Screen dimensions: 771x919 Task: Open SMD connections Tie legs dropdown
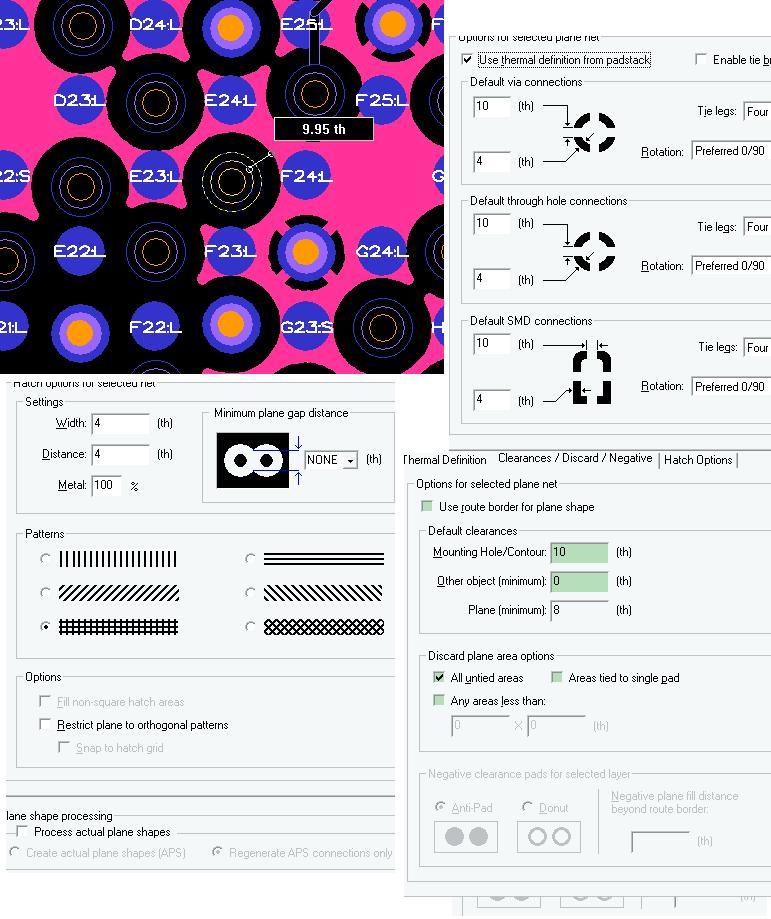coord(757,348)
